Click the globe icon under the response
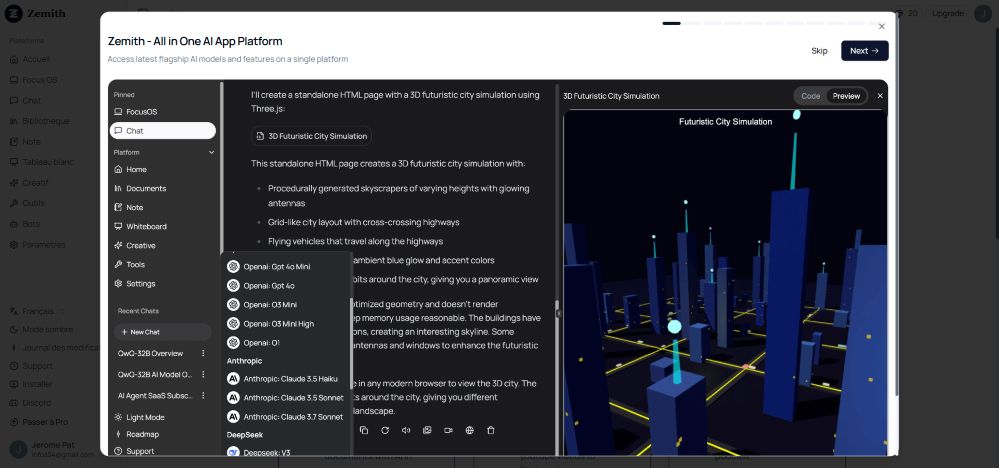This screenshot has width=999, height=468. (x=470, y=430)
